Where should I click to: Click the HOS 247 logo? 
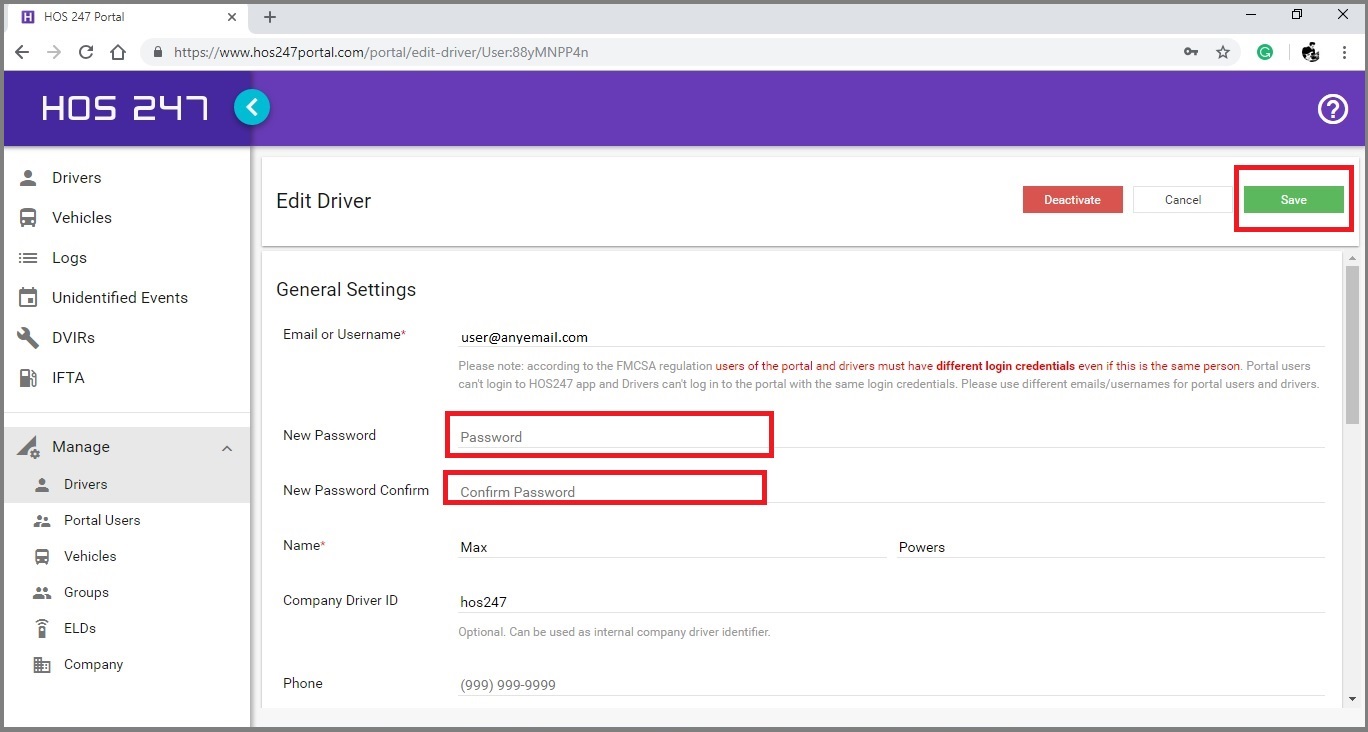pyautogui.click(x=125, y=108)
